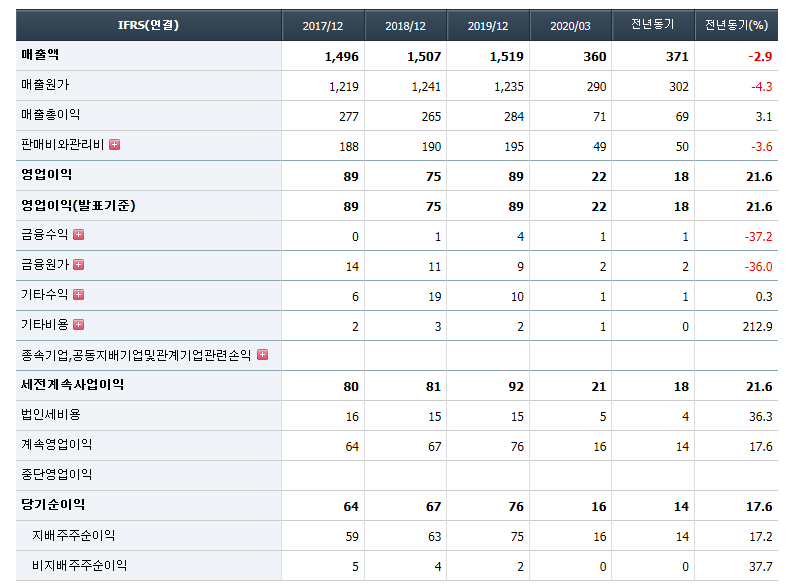Click the 매출총이익 percentage 3.1

[x=764, y=117]
